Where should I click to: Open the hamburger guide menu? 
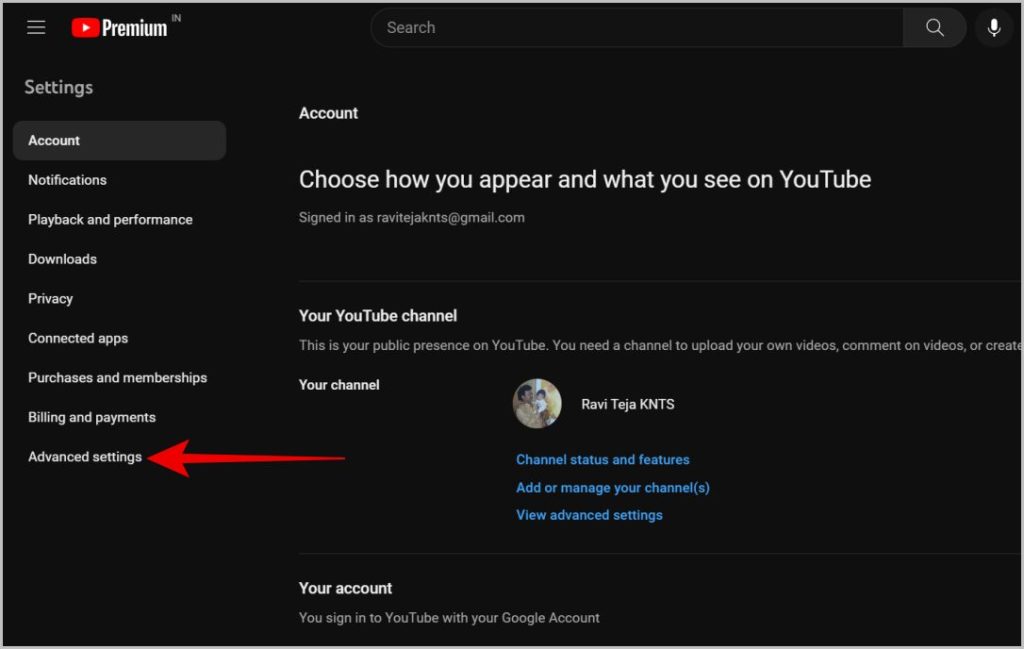pyautogui.click(x=36, y=27)
